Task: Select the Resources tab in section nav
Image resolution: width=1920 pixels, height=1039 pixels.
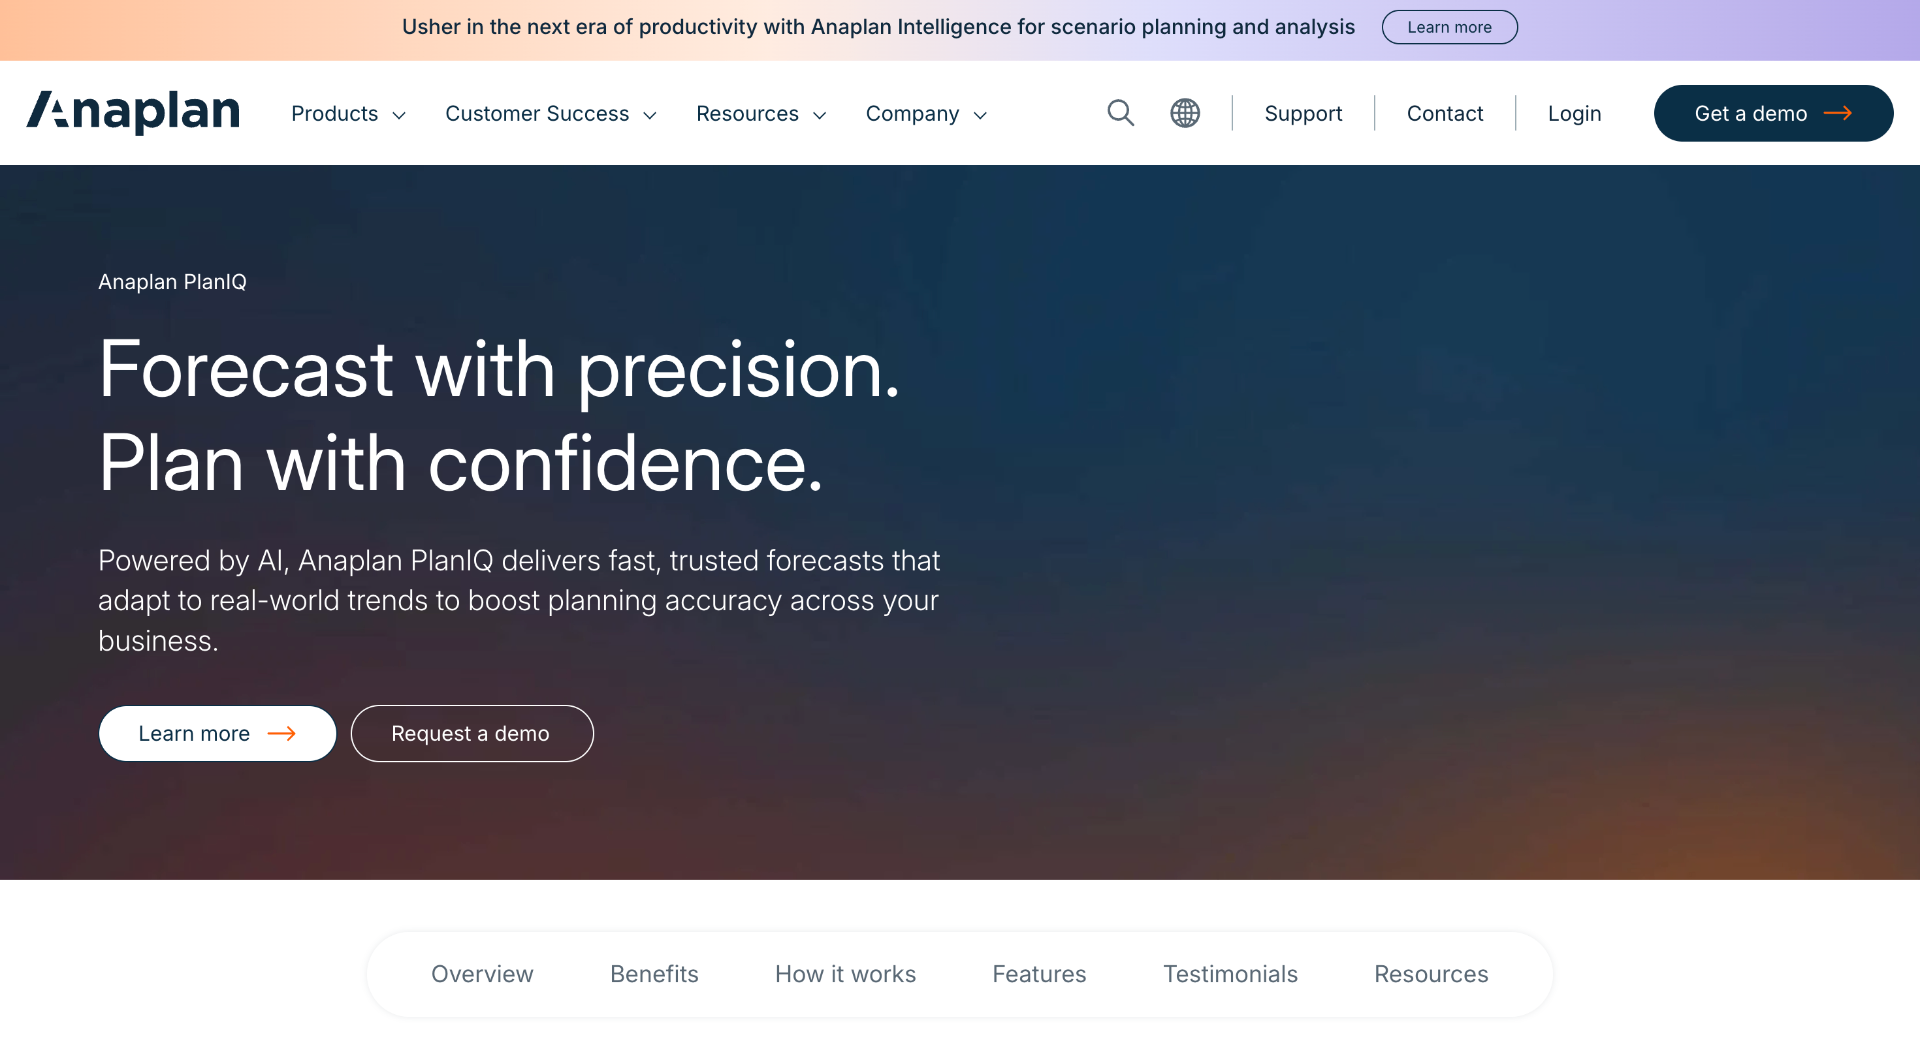Action: tap(1431, 974)
